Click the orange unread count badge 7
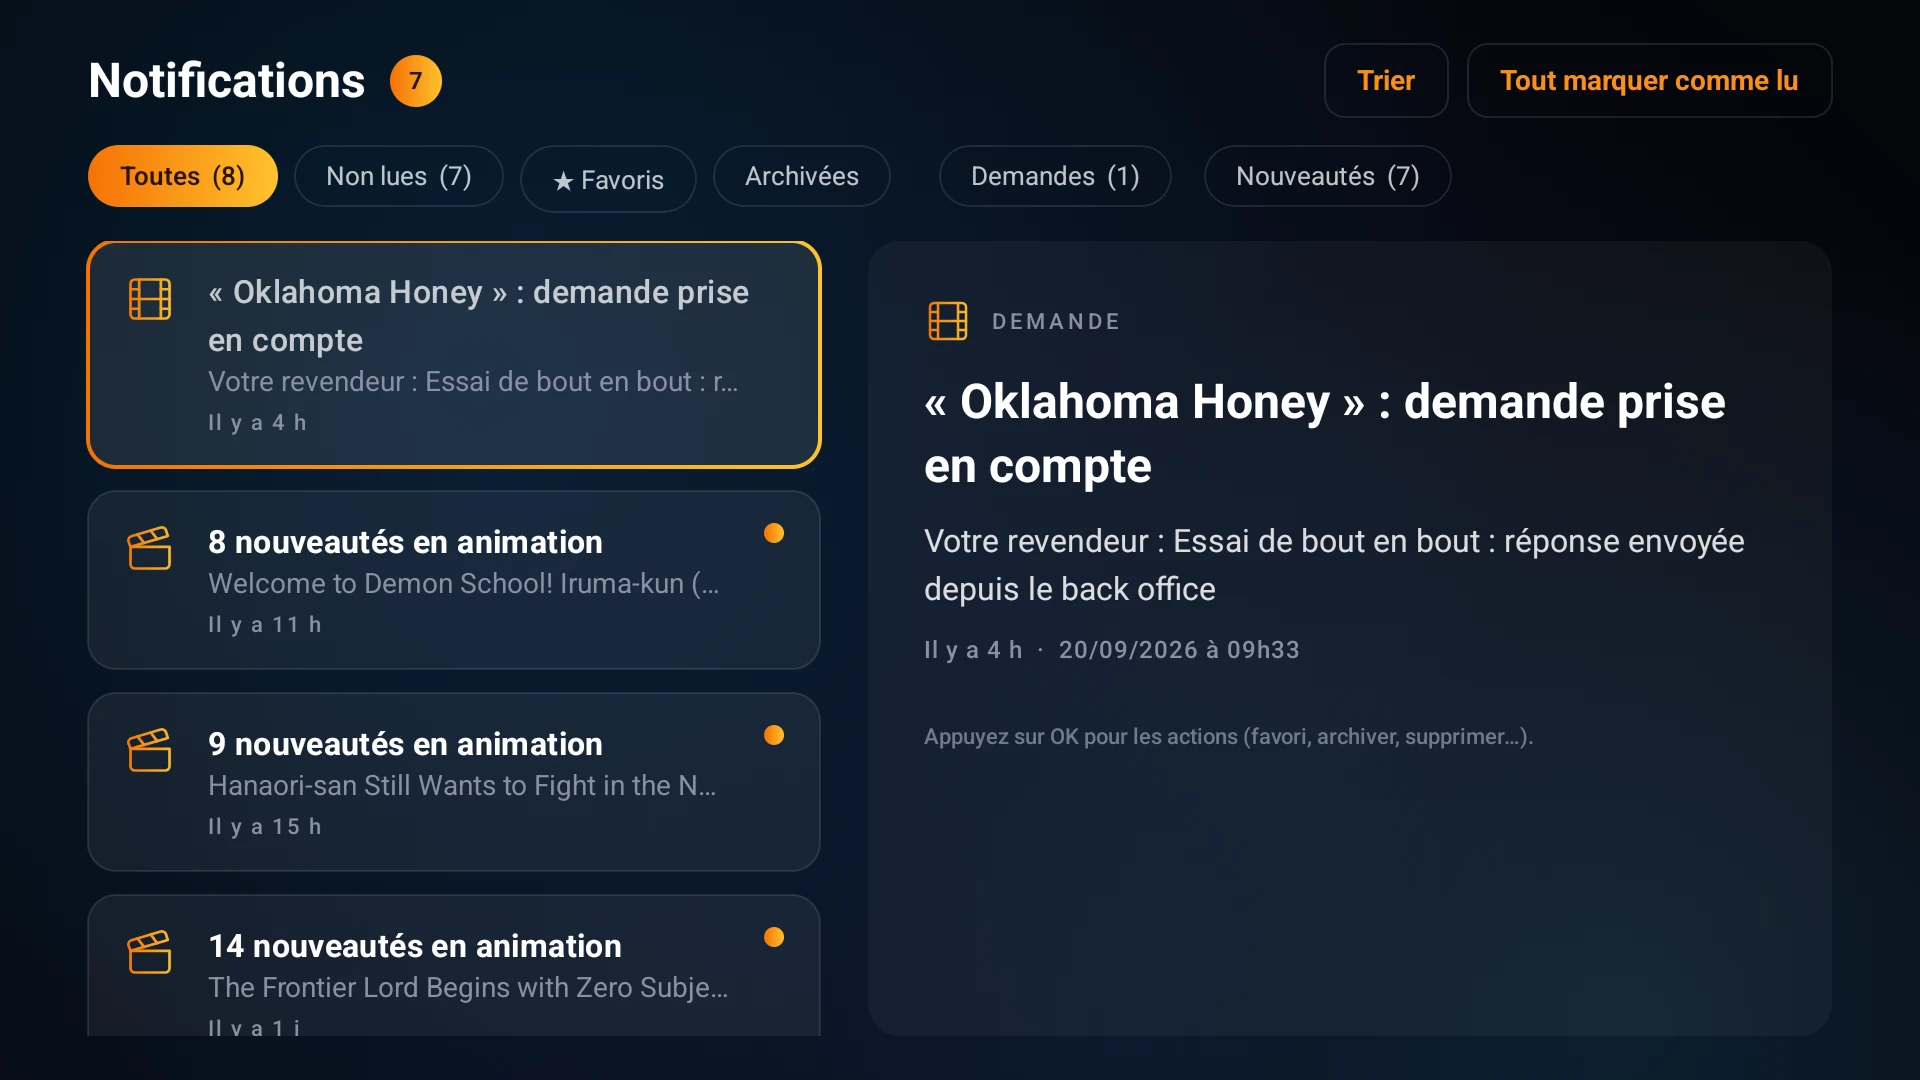Screen dimensions: 1920x1080 tap(415, 81)
